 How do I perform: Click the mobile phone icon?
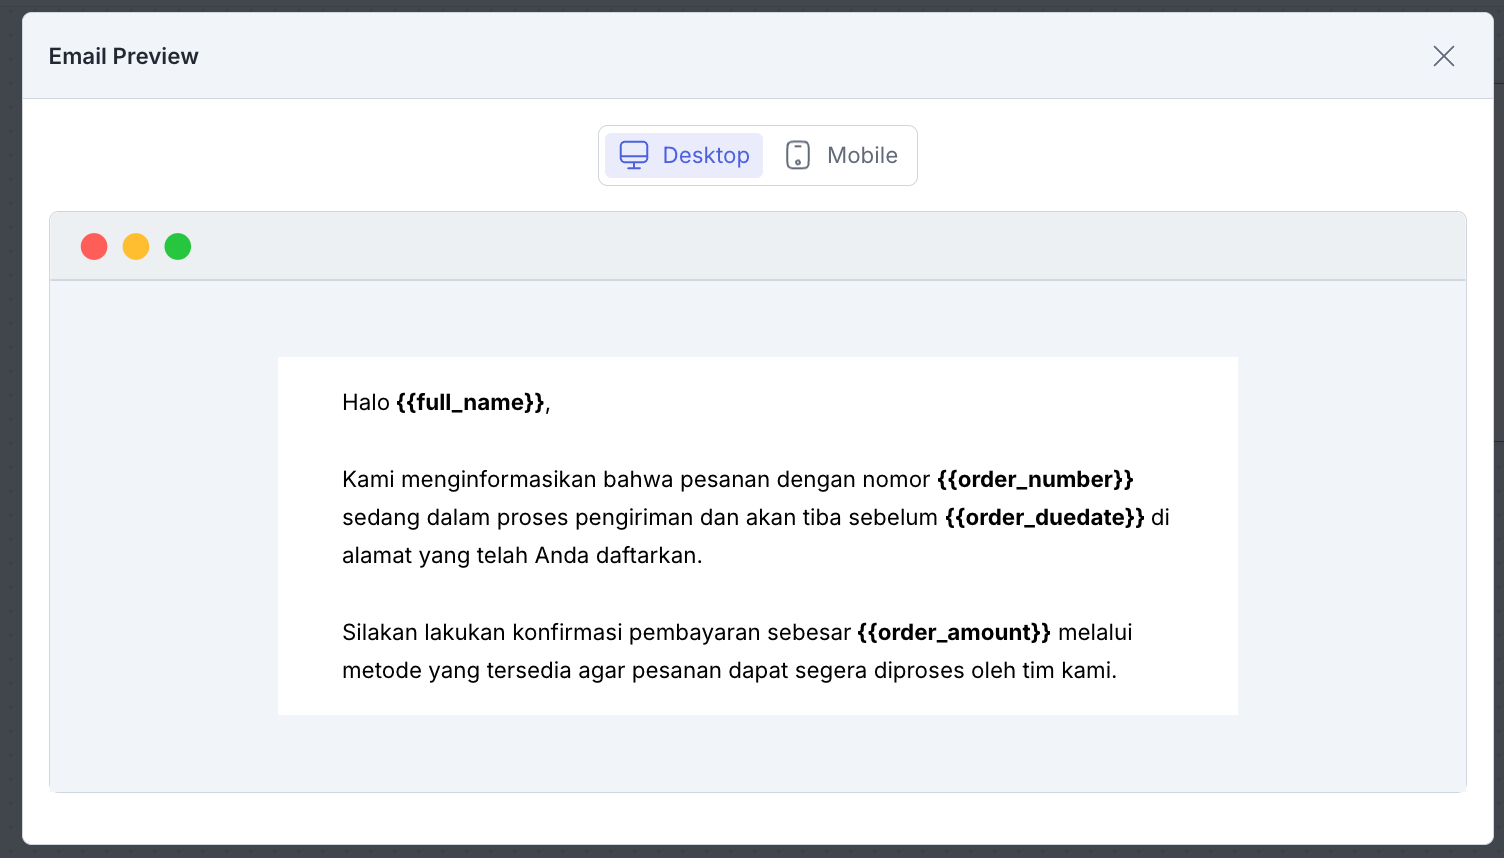coord(797,155)
